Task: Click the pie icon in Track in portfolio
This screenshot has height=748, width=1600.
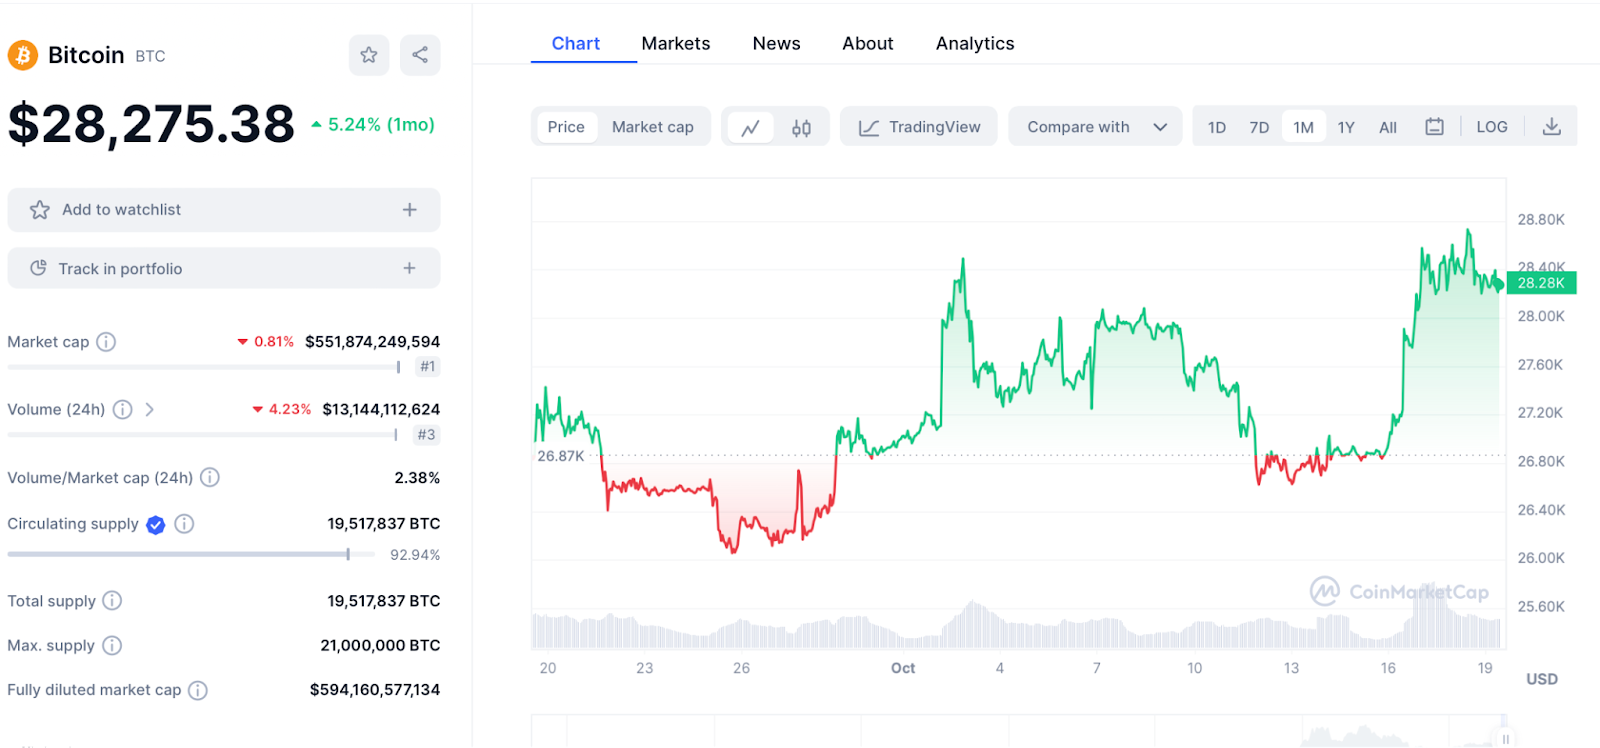Action: [x=39, y=268]
